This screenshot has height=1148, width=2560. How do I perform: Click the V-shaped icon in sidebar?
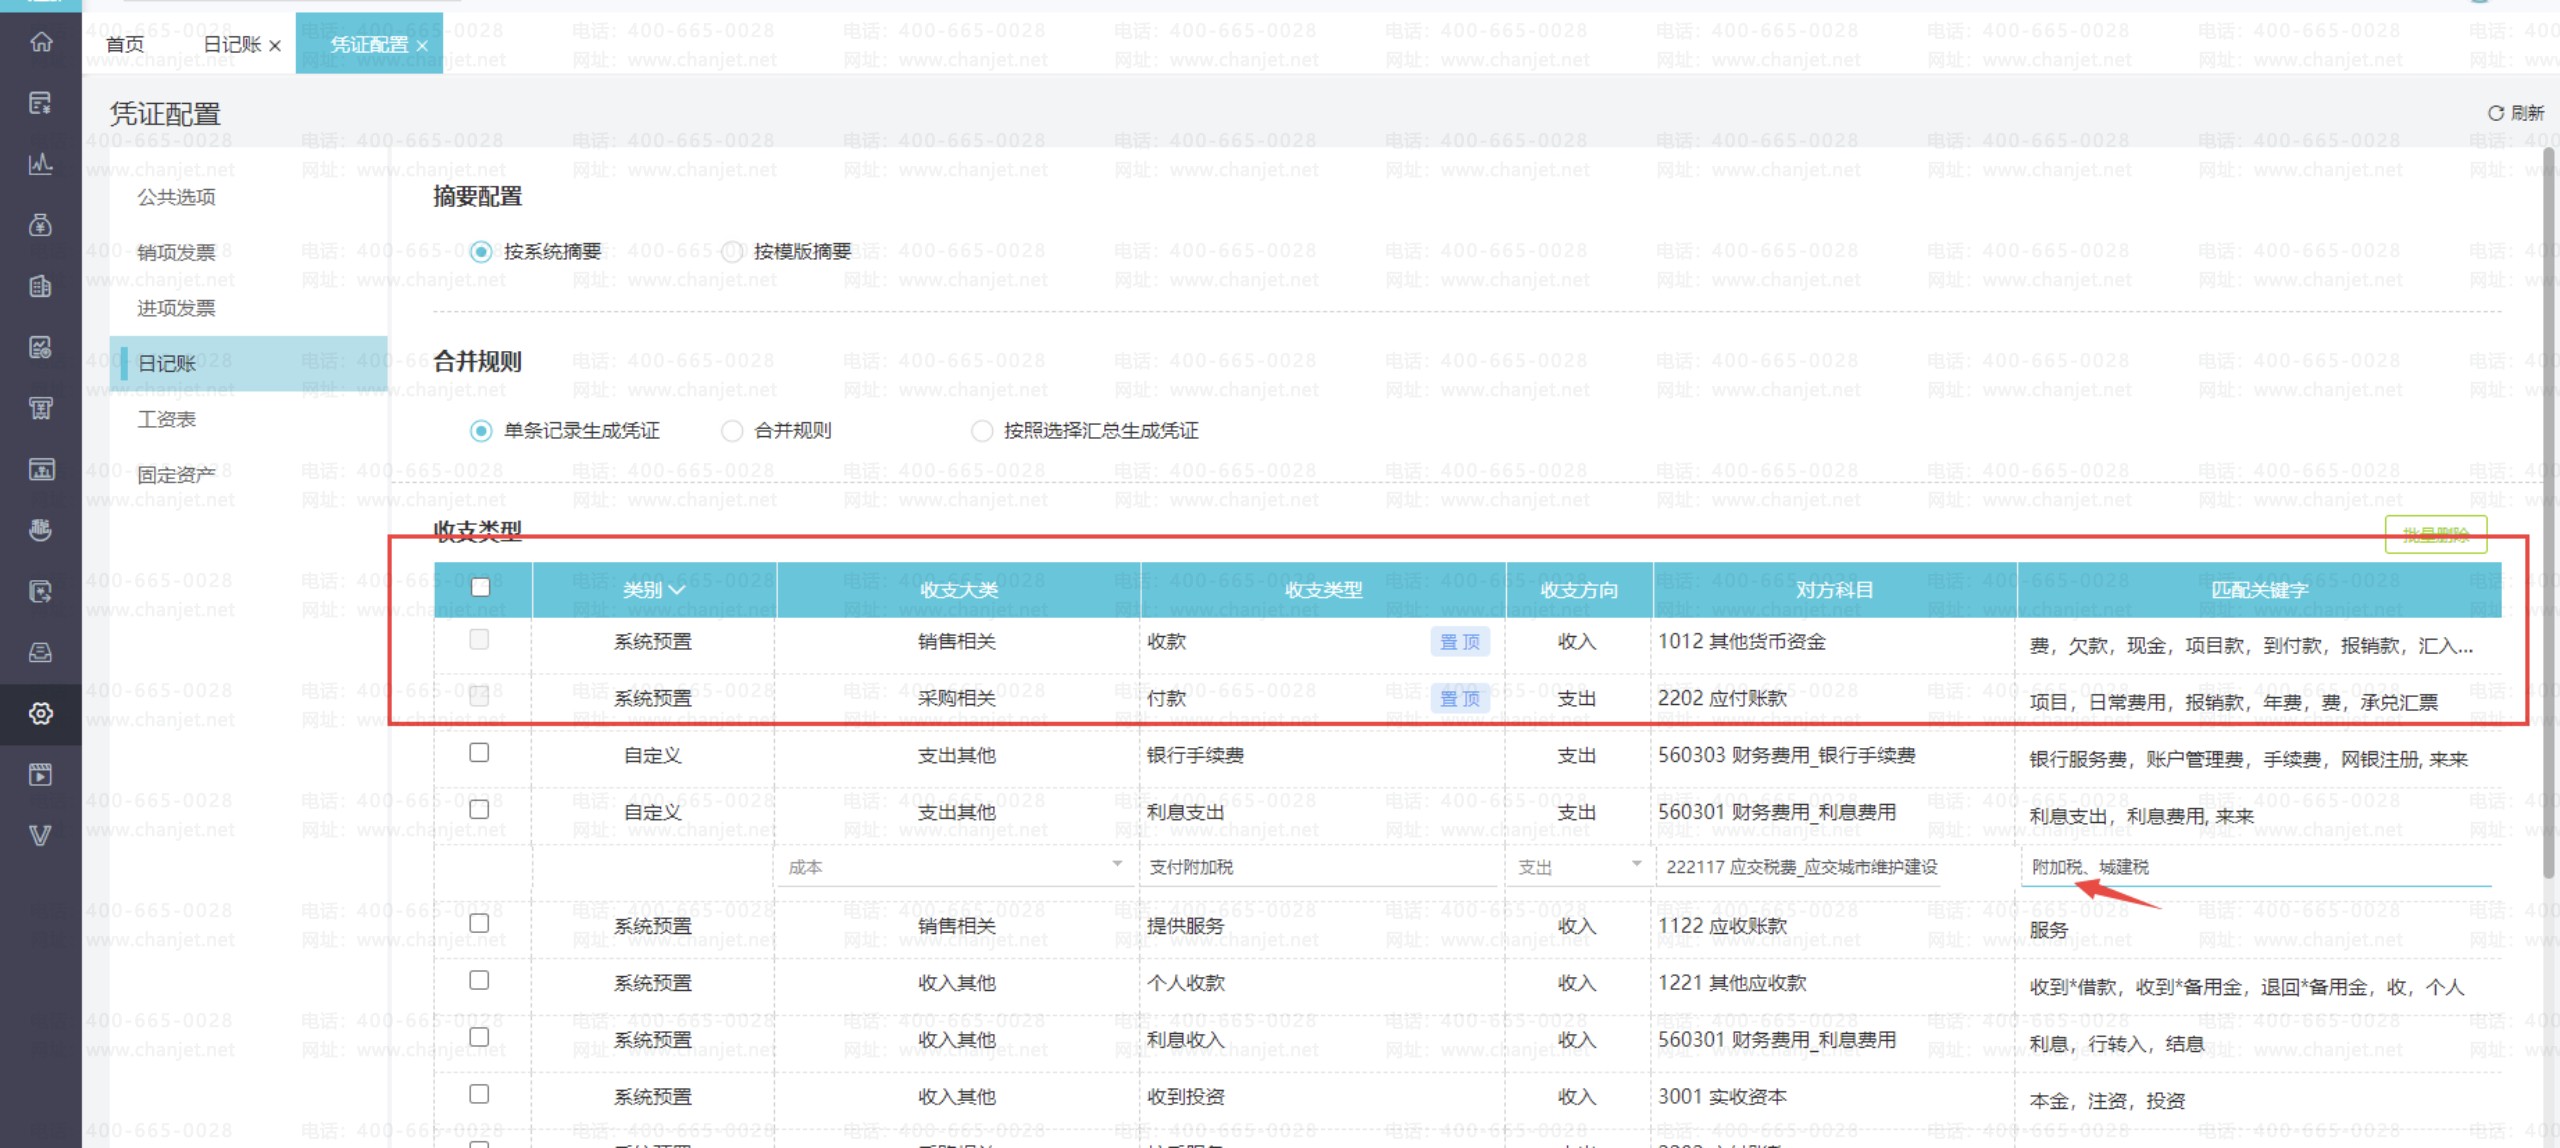pyautogui.click(x=41, y=835)
